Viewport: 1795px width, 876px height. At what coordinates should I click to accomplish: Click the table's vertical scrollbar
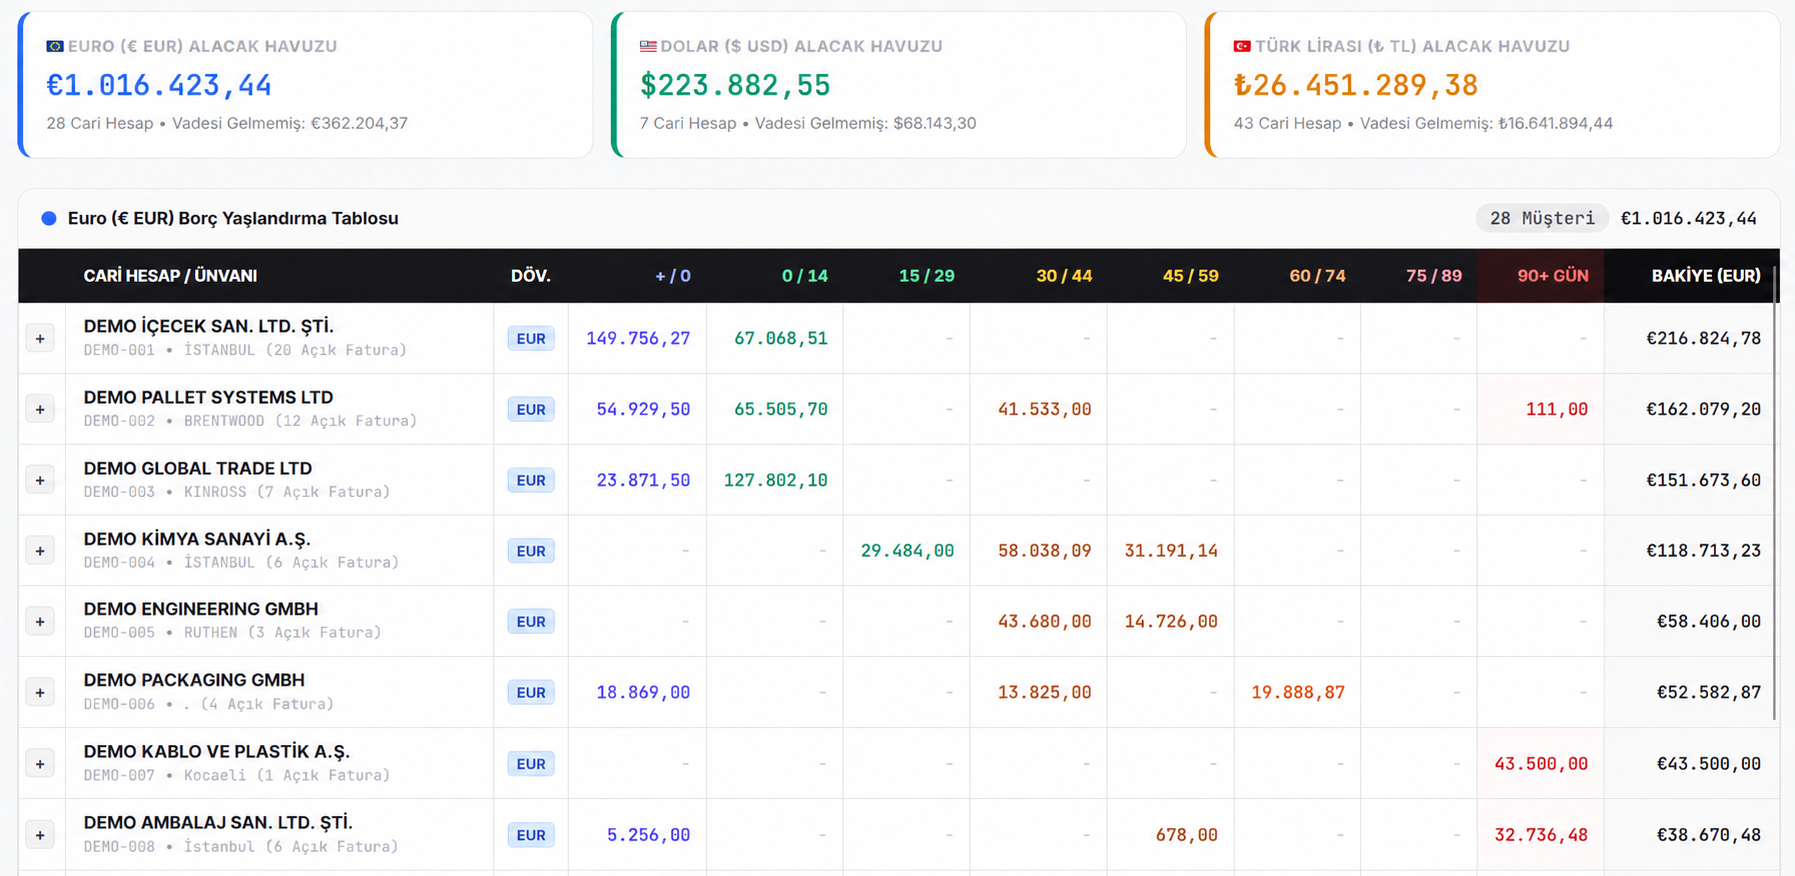(1775, 492)
